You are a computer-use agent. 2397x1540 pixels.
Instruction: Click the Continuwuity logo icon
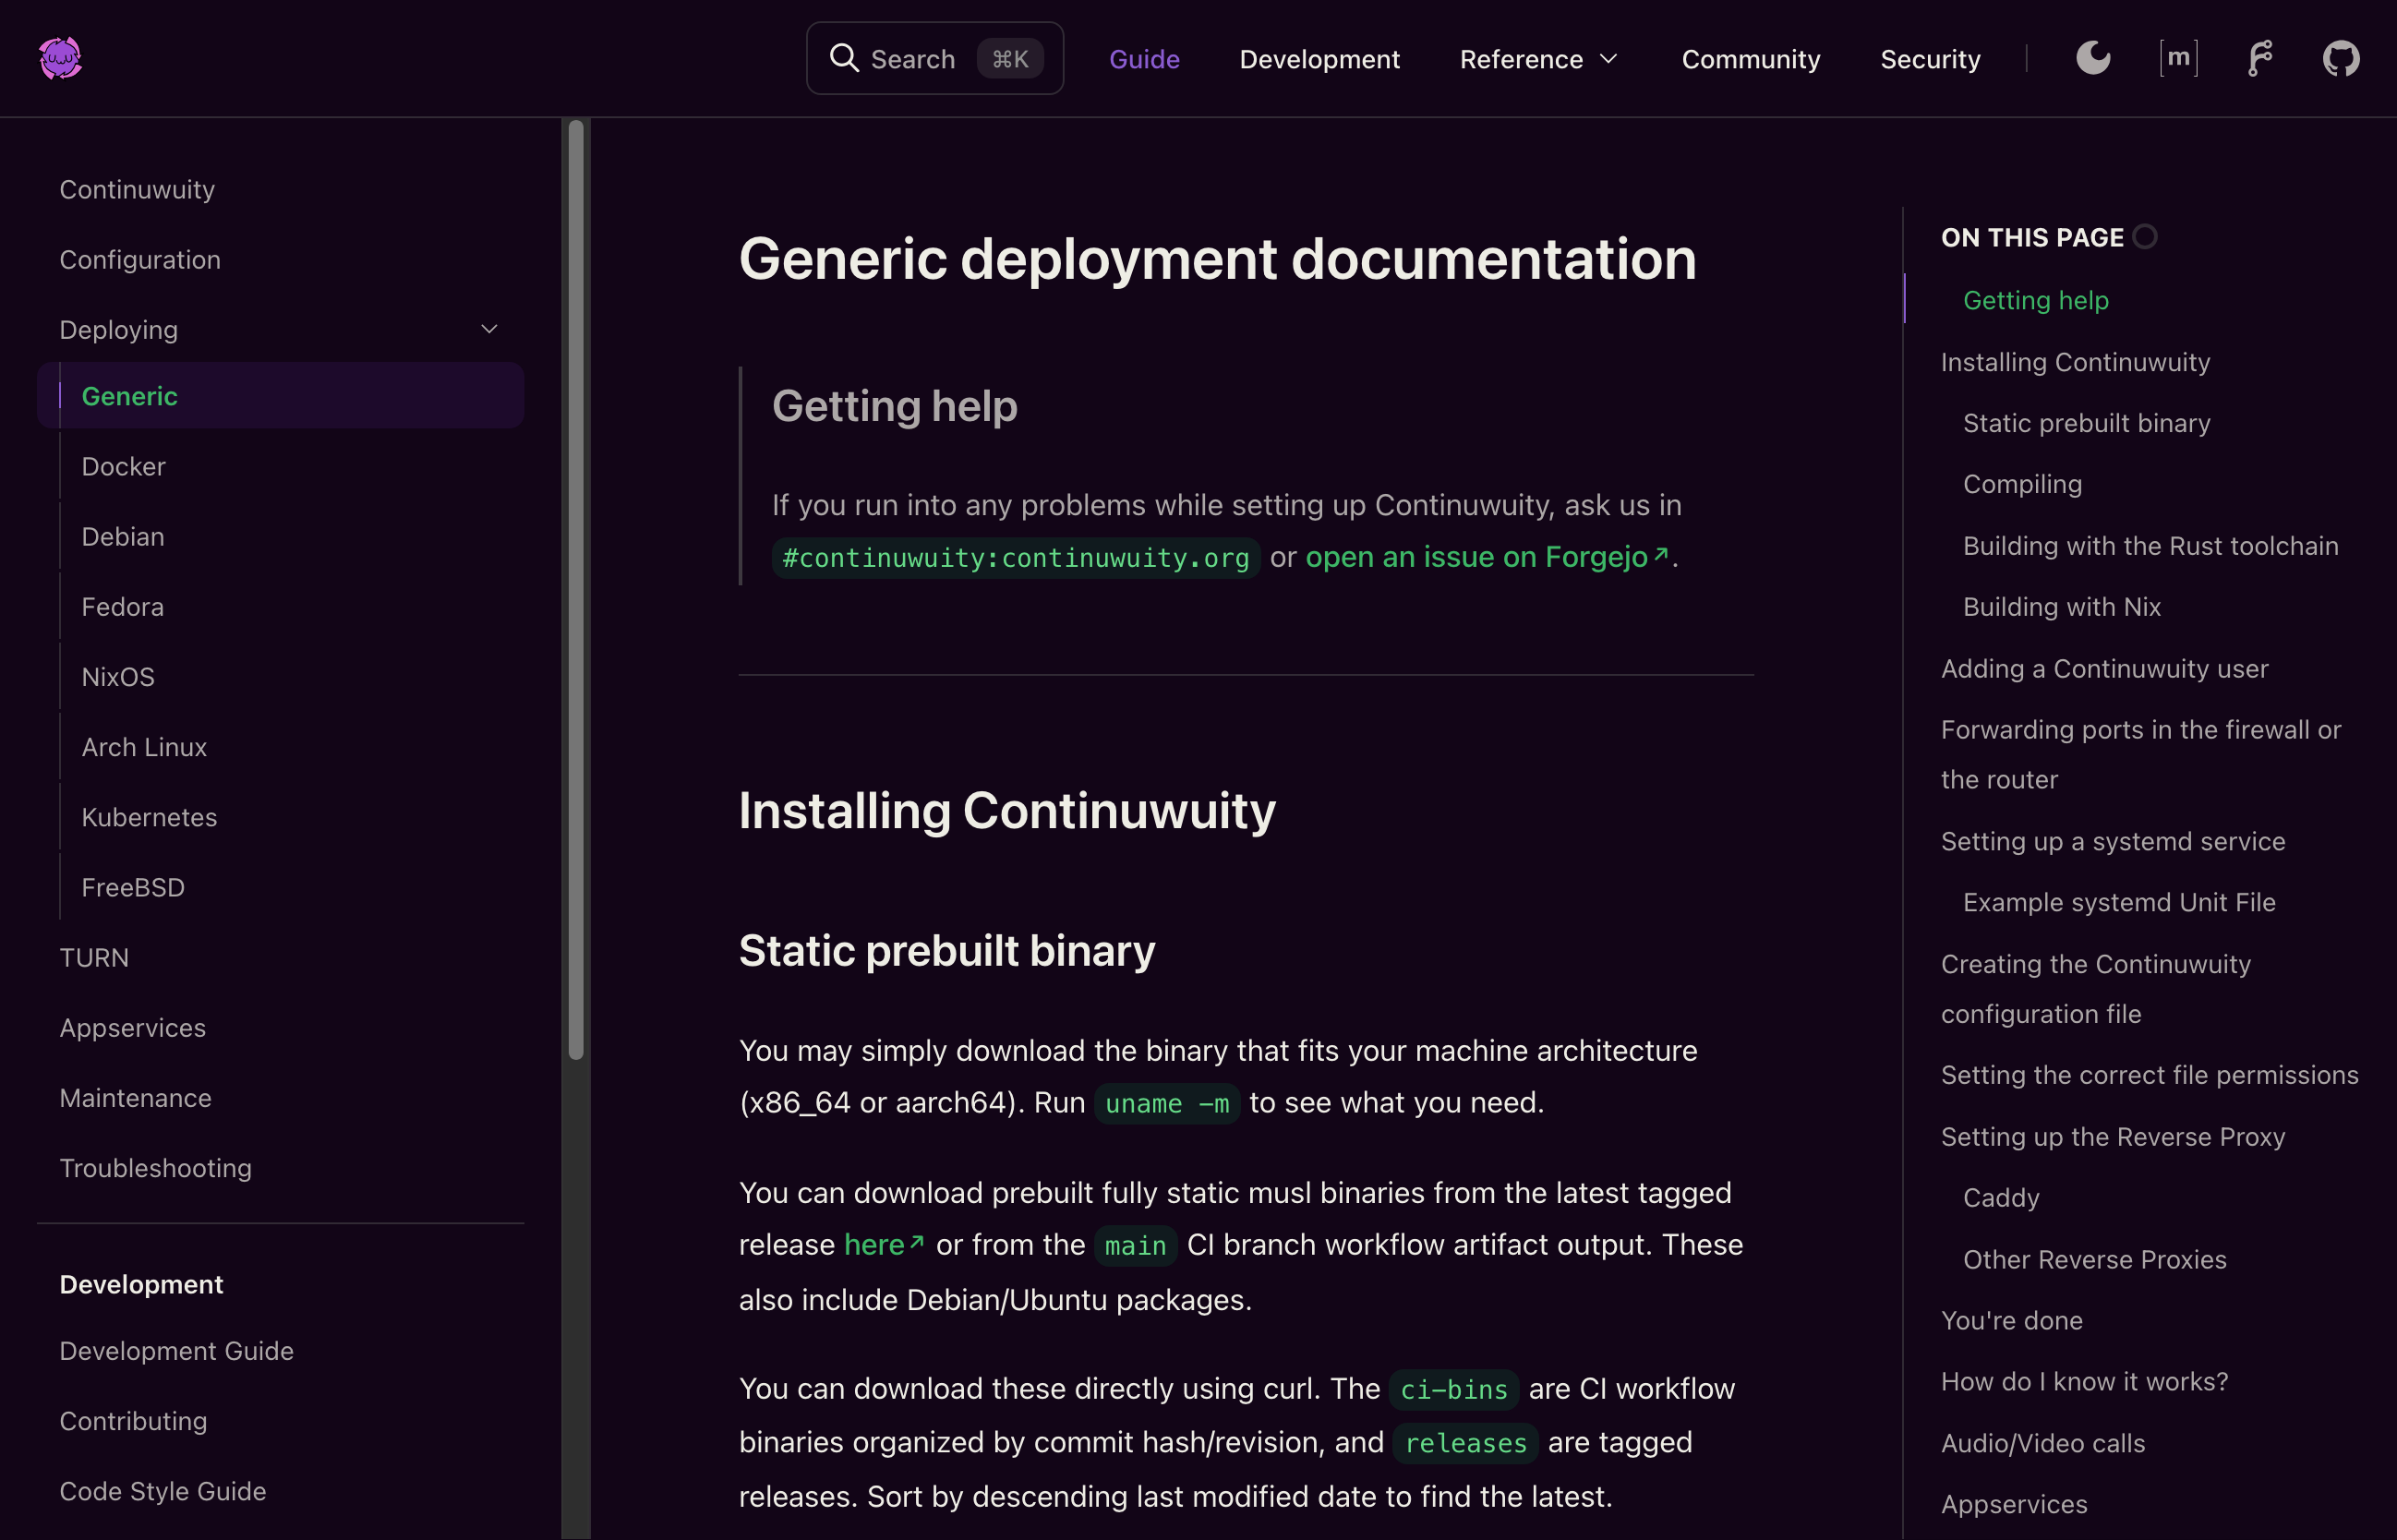(x=60, y=58)
